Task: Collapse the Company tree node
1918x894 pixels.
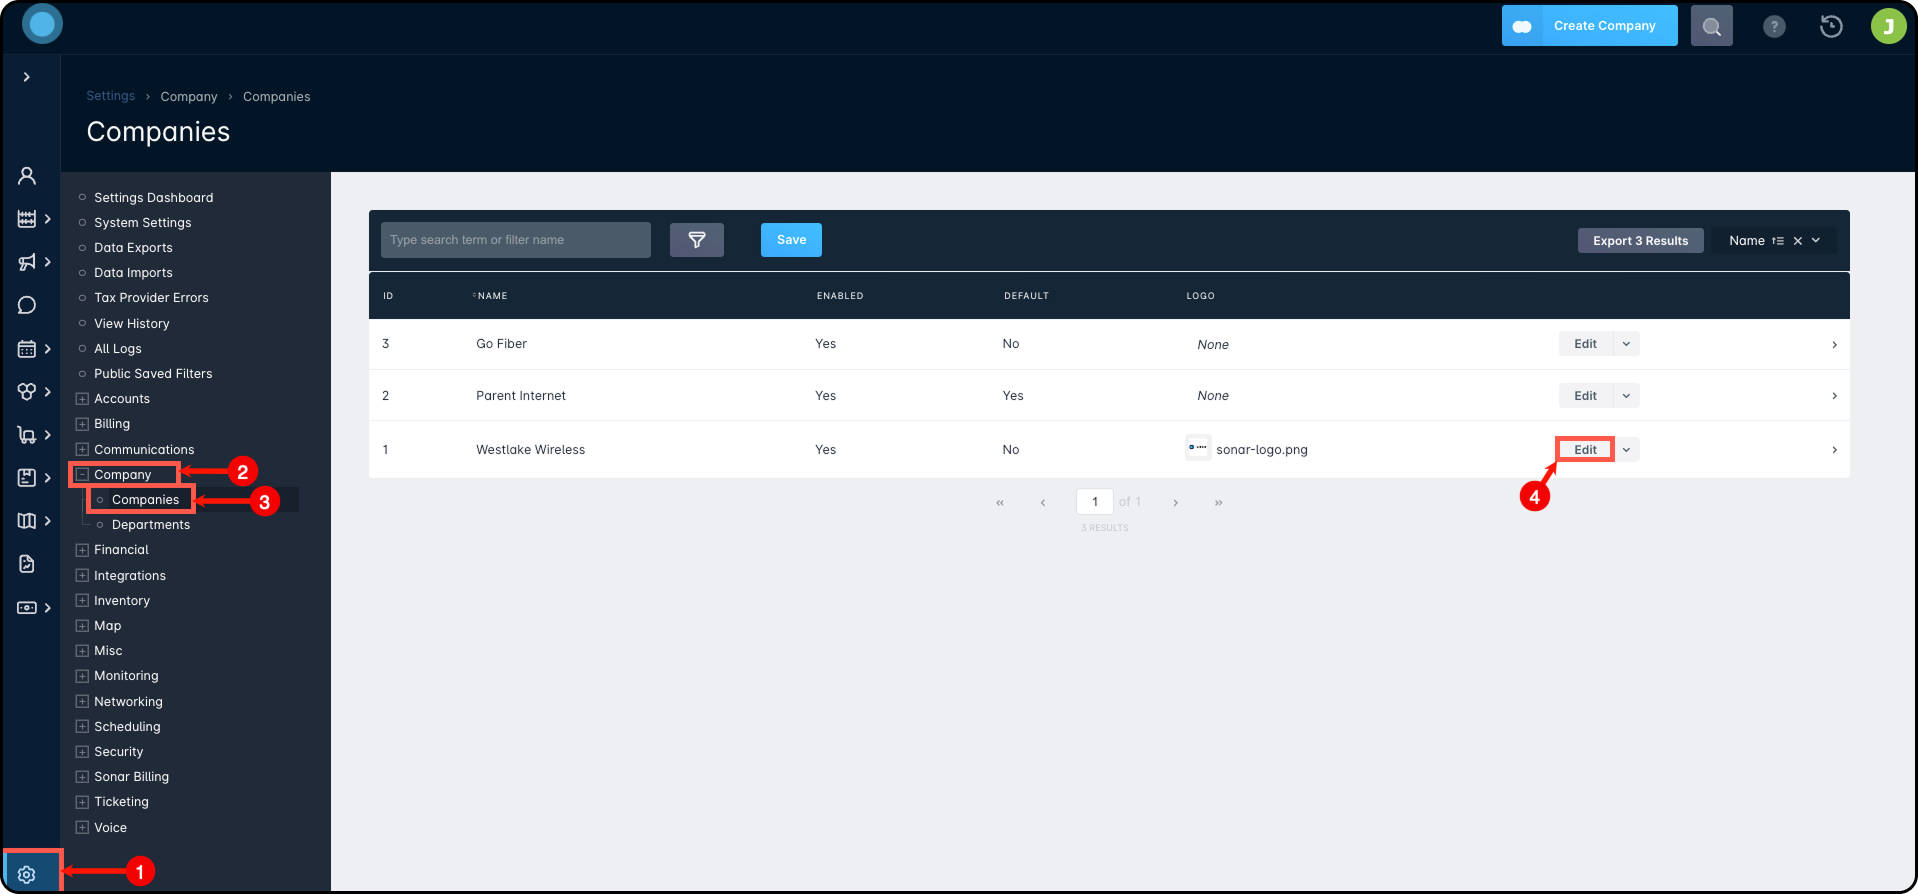Action: coord(82,475)
